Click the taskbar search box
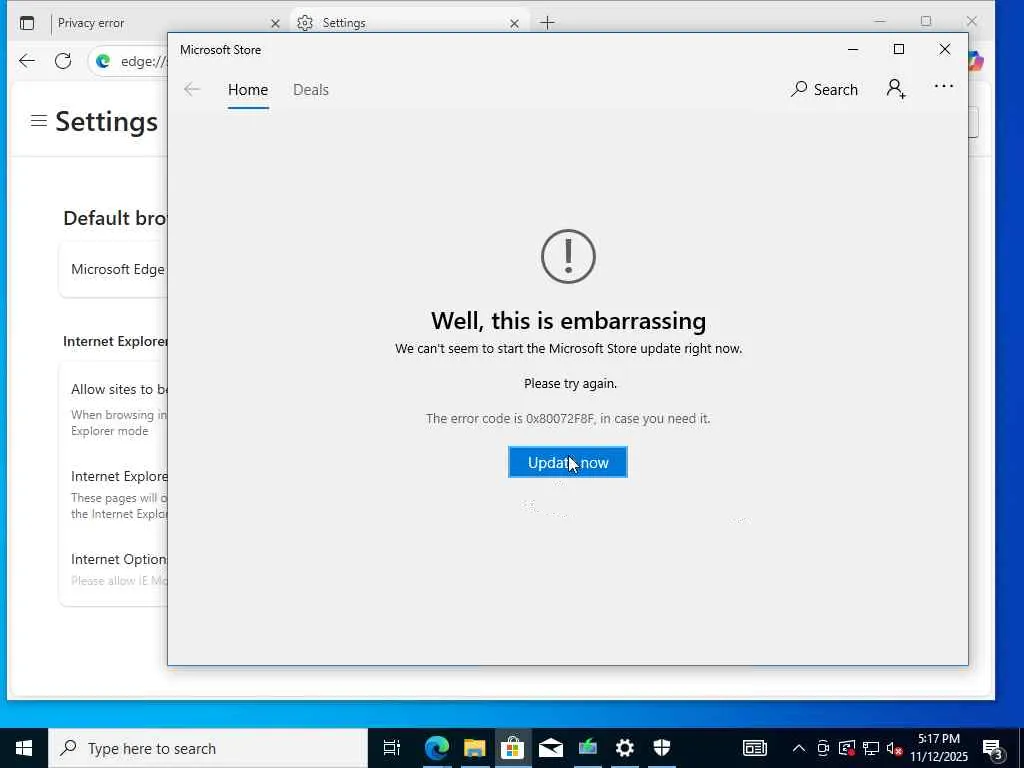The width and height of the screenshot is (1024, 768). pyautogui.click(x=208, y=748)
